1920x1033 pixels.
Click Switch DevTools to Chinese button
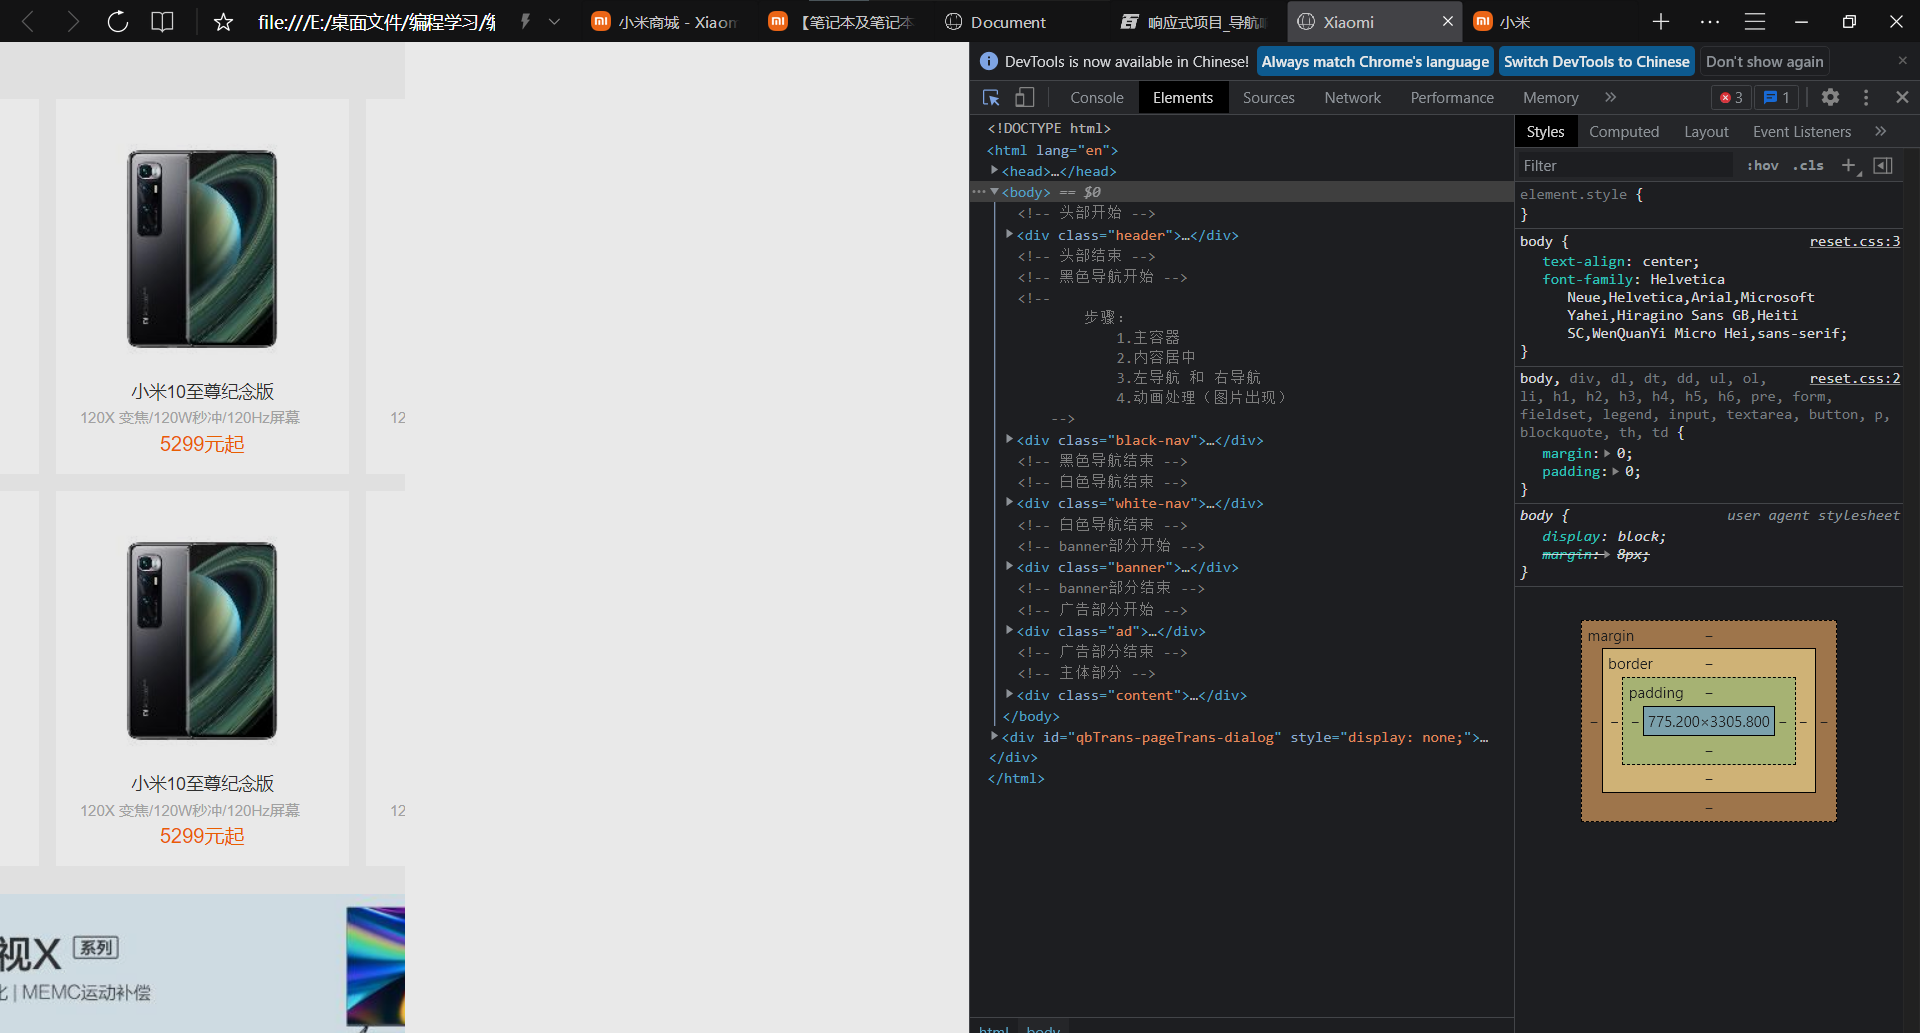[1596, 61]
